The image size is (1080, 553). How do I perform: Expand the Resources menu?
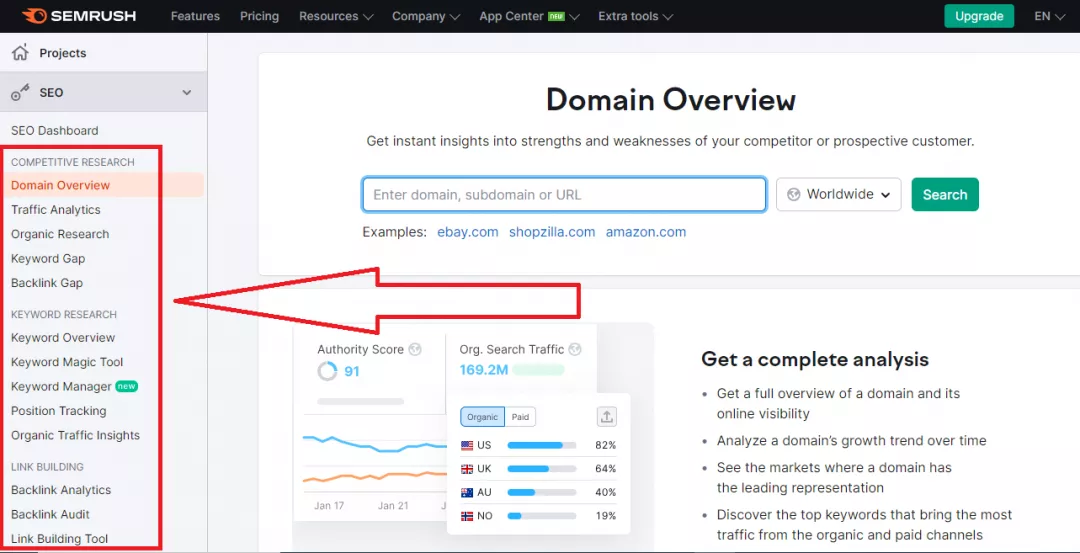[x=336, y=16]
